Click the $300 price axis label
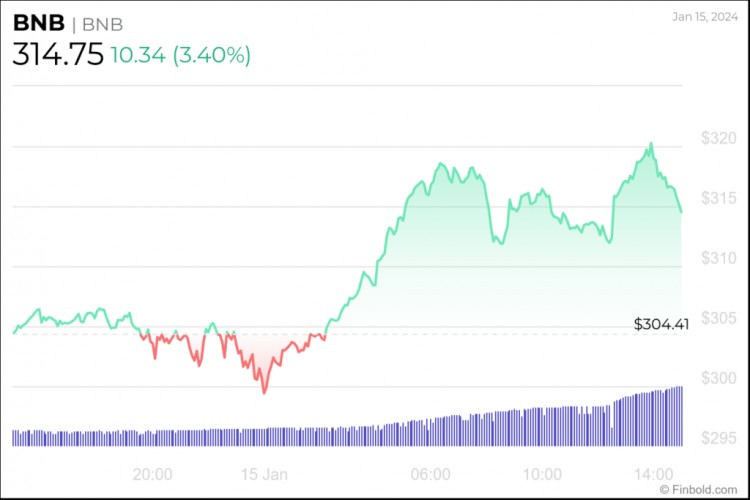Viewport: 750px width, 500px height. pos(717,378)
